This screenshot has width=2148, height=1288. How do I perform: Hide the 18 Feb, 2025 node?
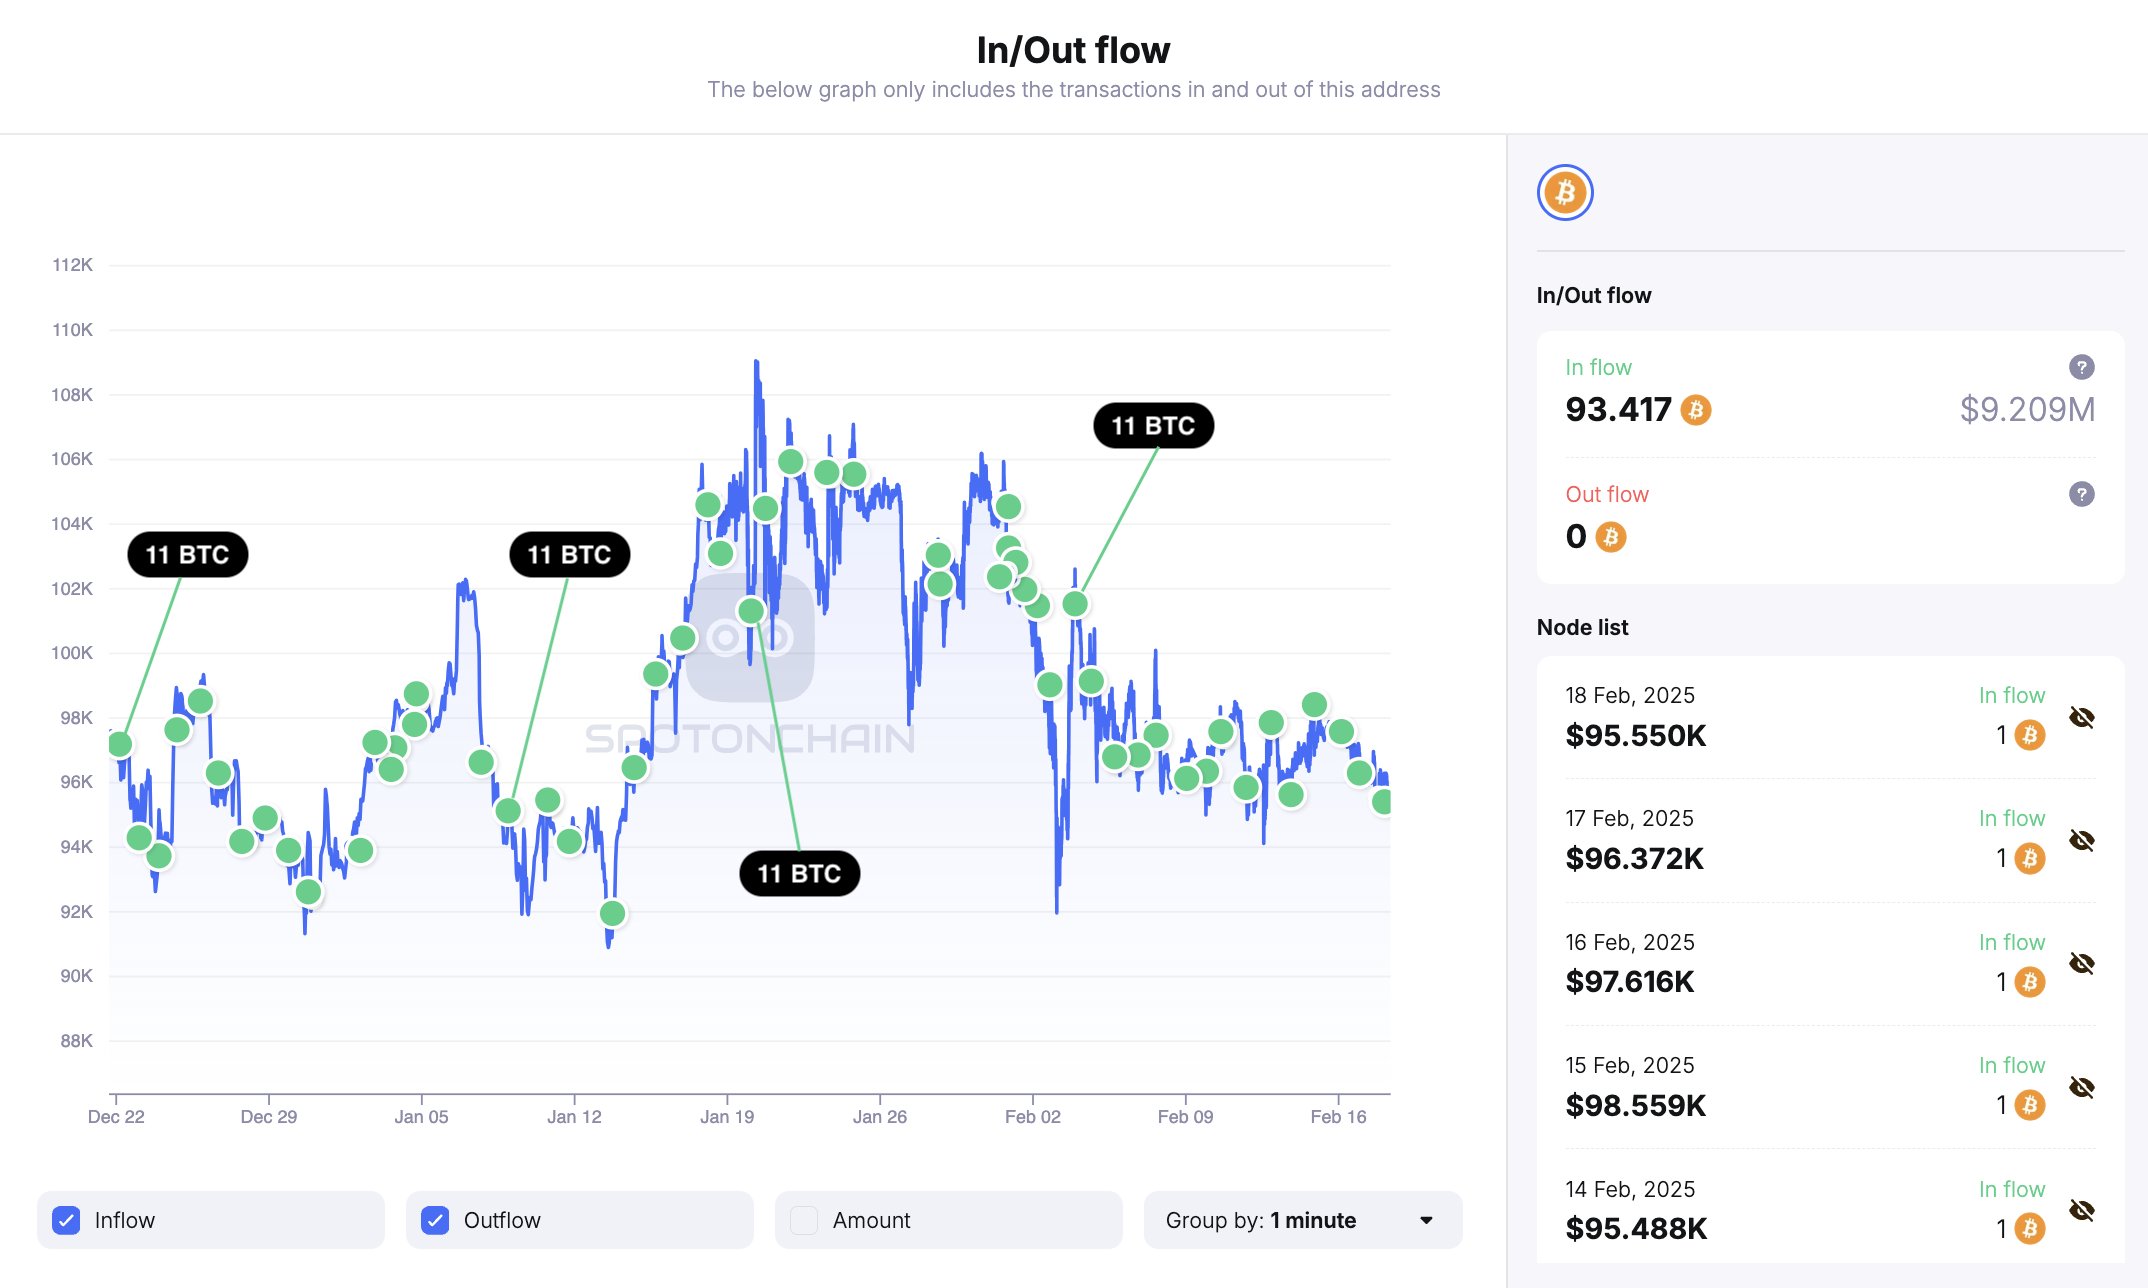(x=2082, y=717)
